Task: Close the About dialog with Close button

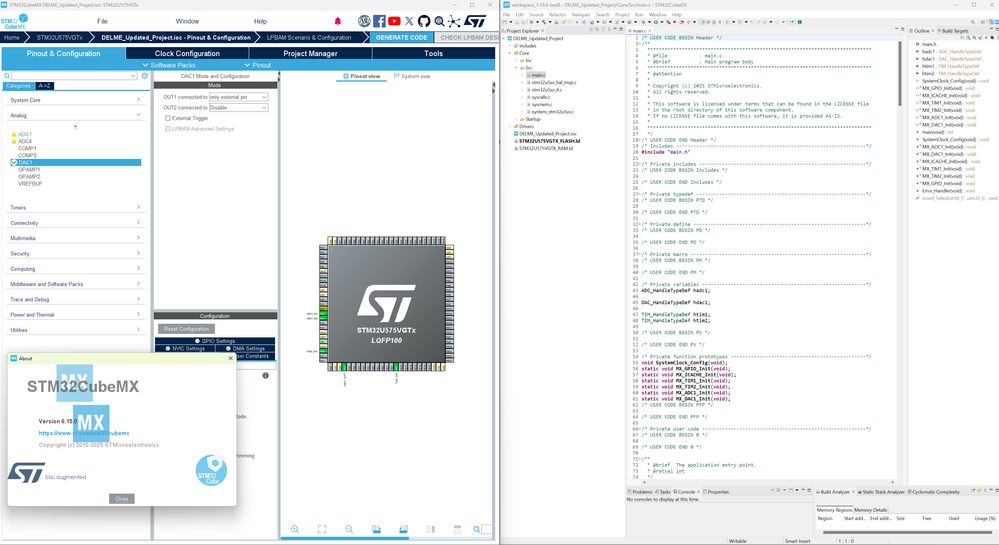Action: tap(121, 498)
